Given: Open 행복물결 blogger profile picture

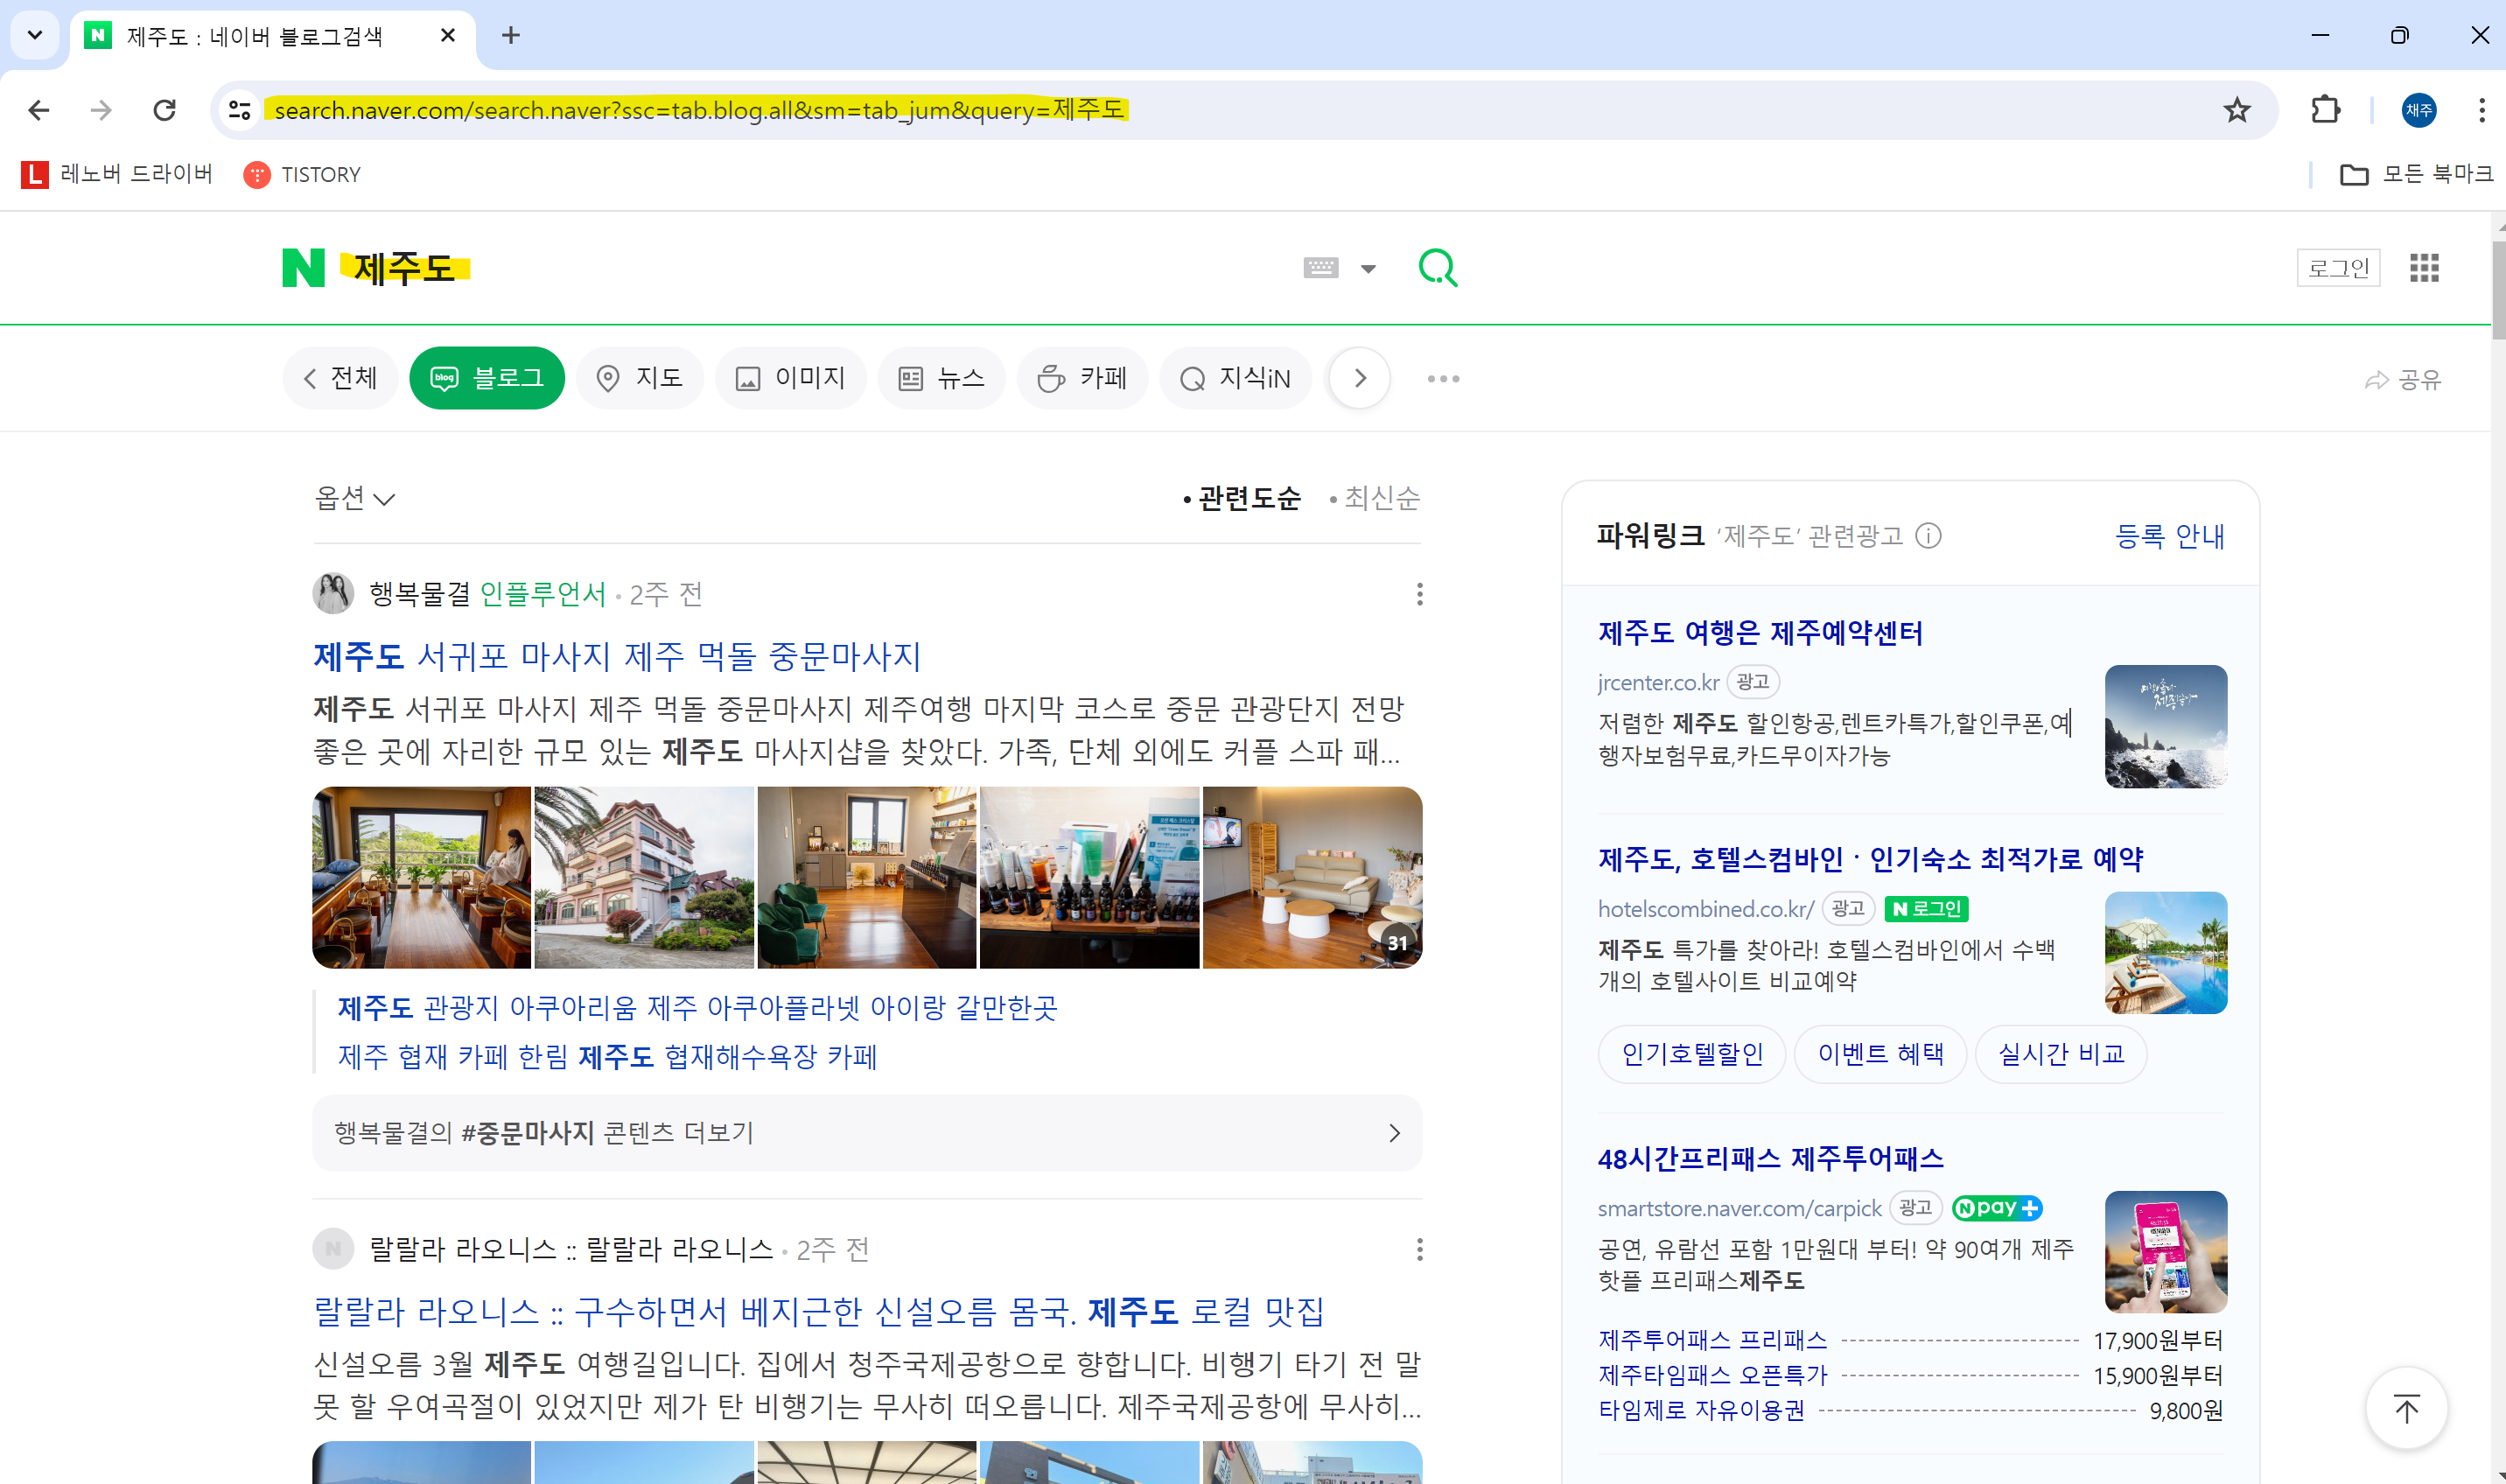Looking at the screenshot, I should click(333, 594).
